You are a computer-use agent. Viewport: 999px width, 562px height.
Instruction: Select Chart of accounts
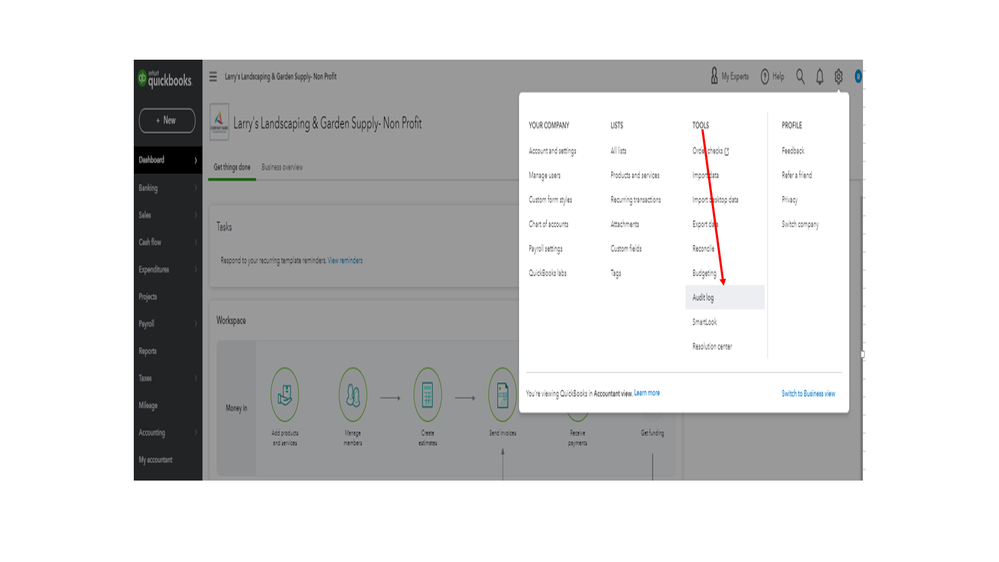point(549,224)
